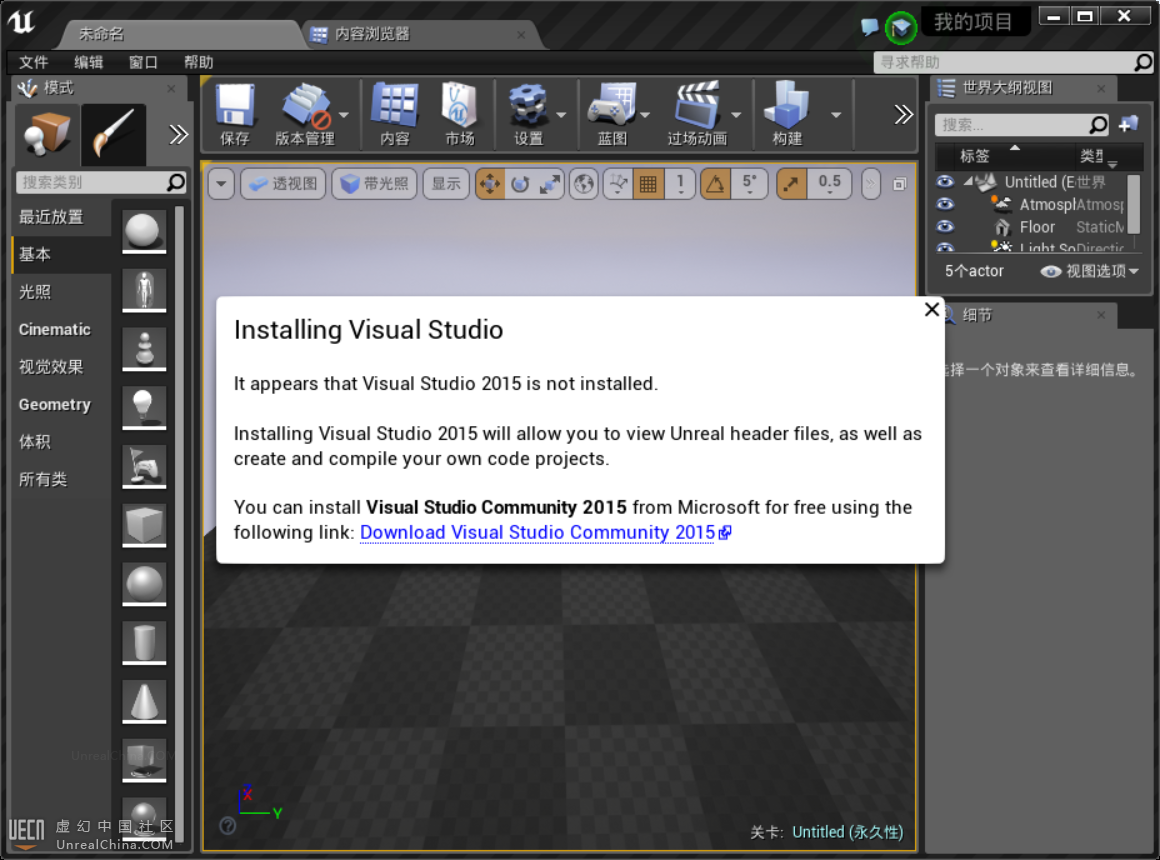Toggle visibility of Atmospheric Fog actor
This screenshot has width=1160, height=860.
coord(945,204)
